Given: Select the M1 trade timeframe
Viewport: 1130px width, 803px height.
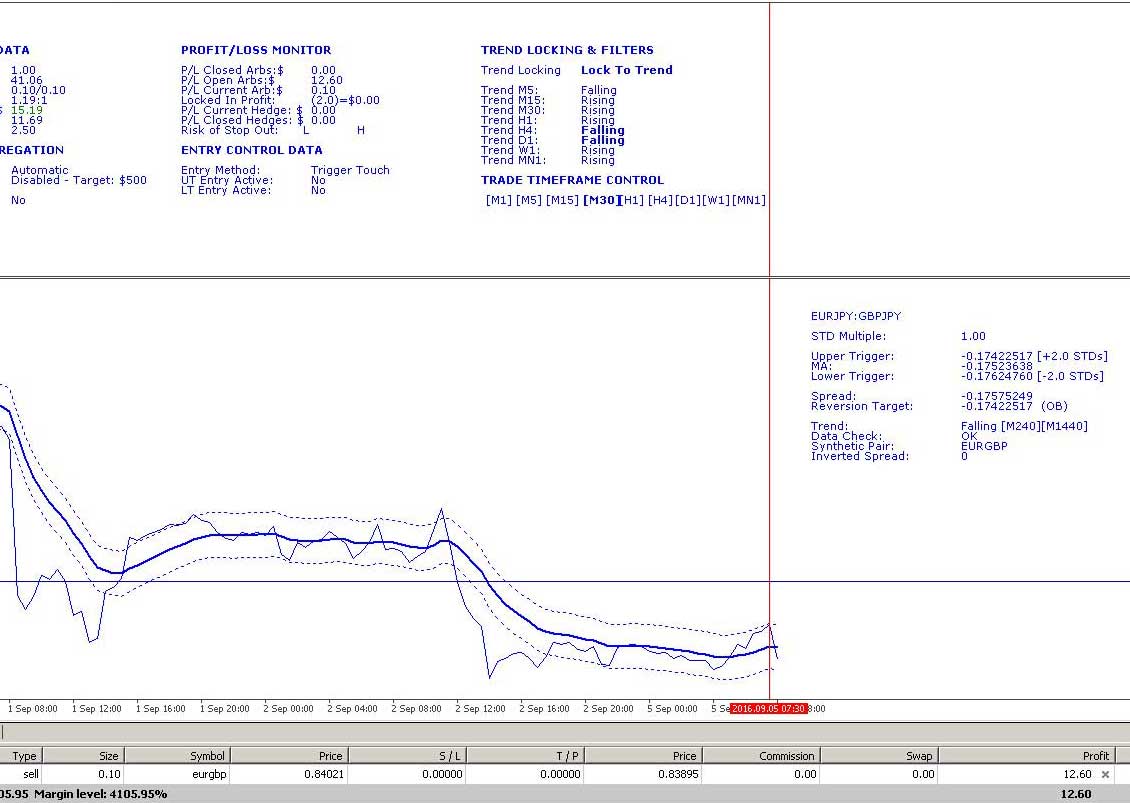Looking at the screenshot, I should (x=498, y=200).
